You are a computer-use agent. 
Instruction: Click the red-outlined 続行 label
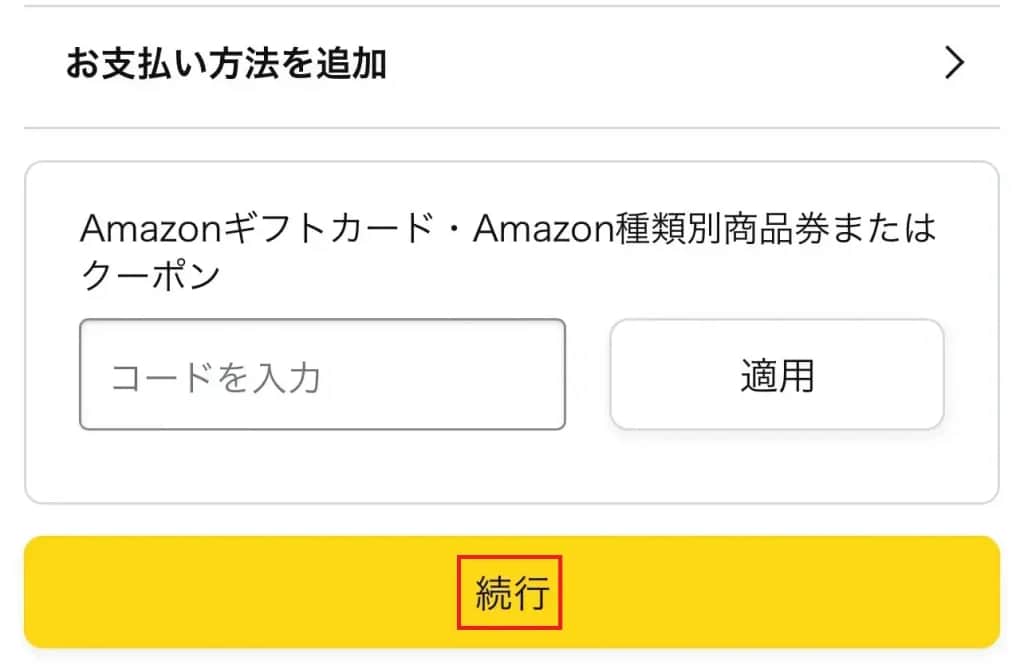(511, 593)
